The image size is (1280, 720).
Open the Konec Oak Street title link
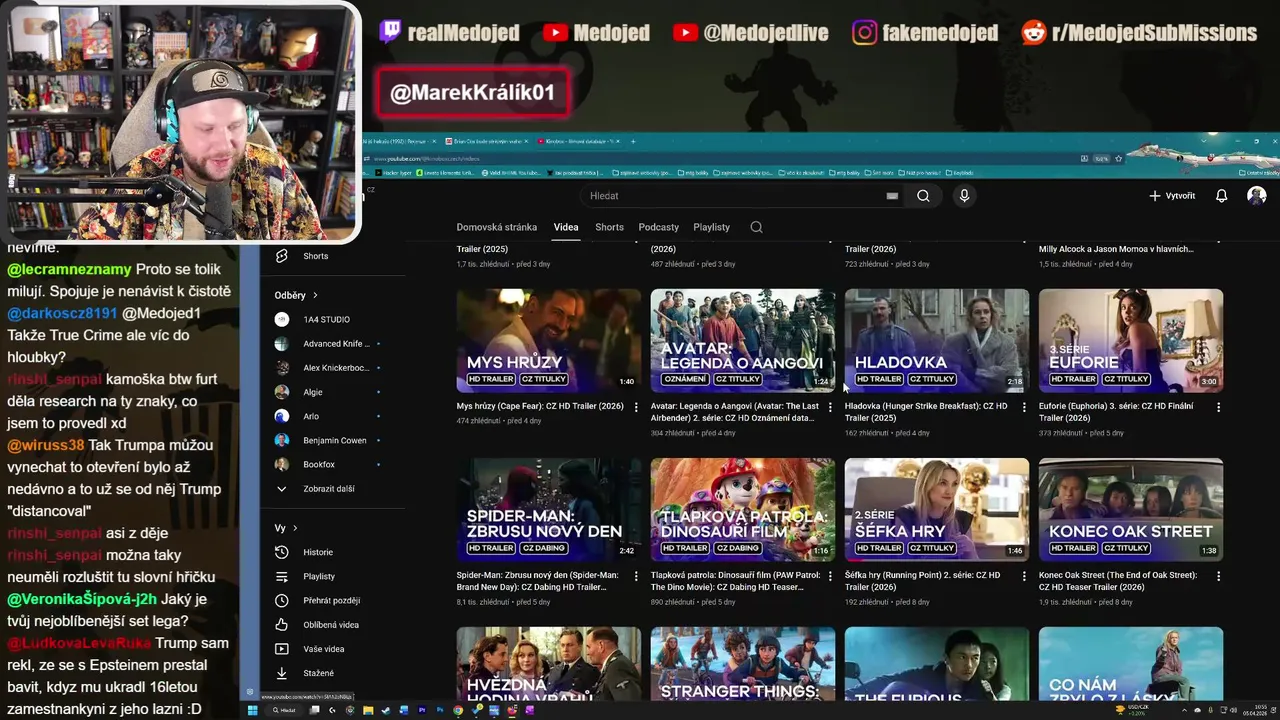pos(1118,581)
